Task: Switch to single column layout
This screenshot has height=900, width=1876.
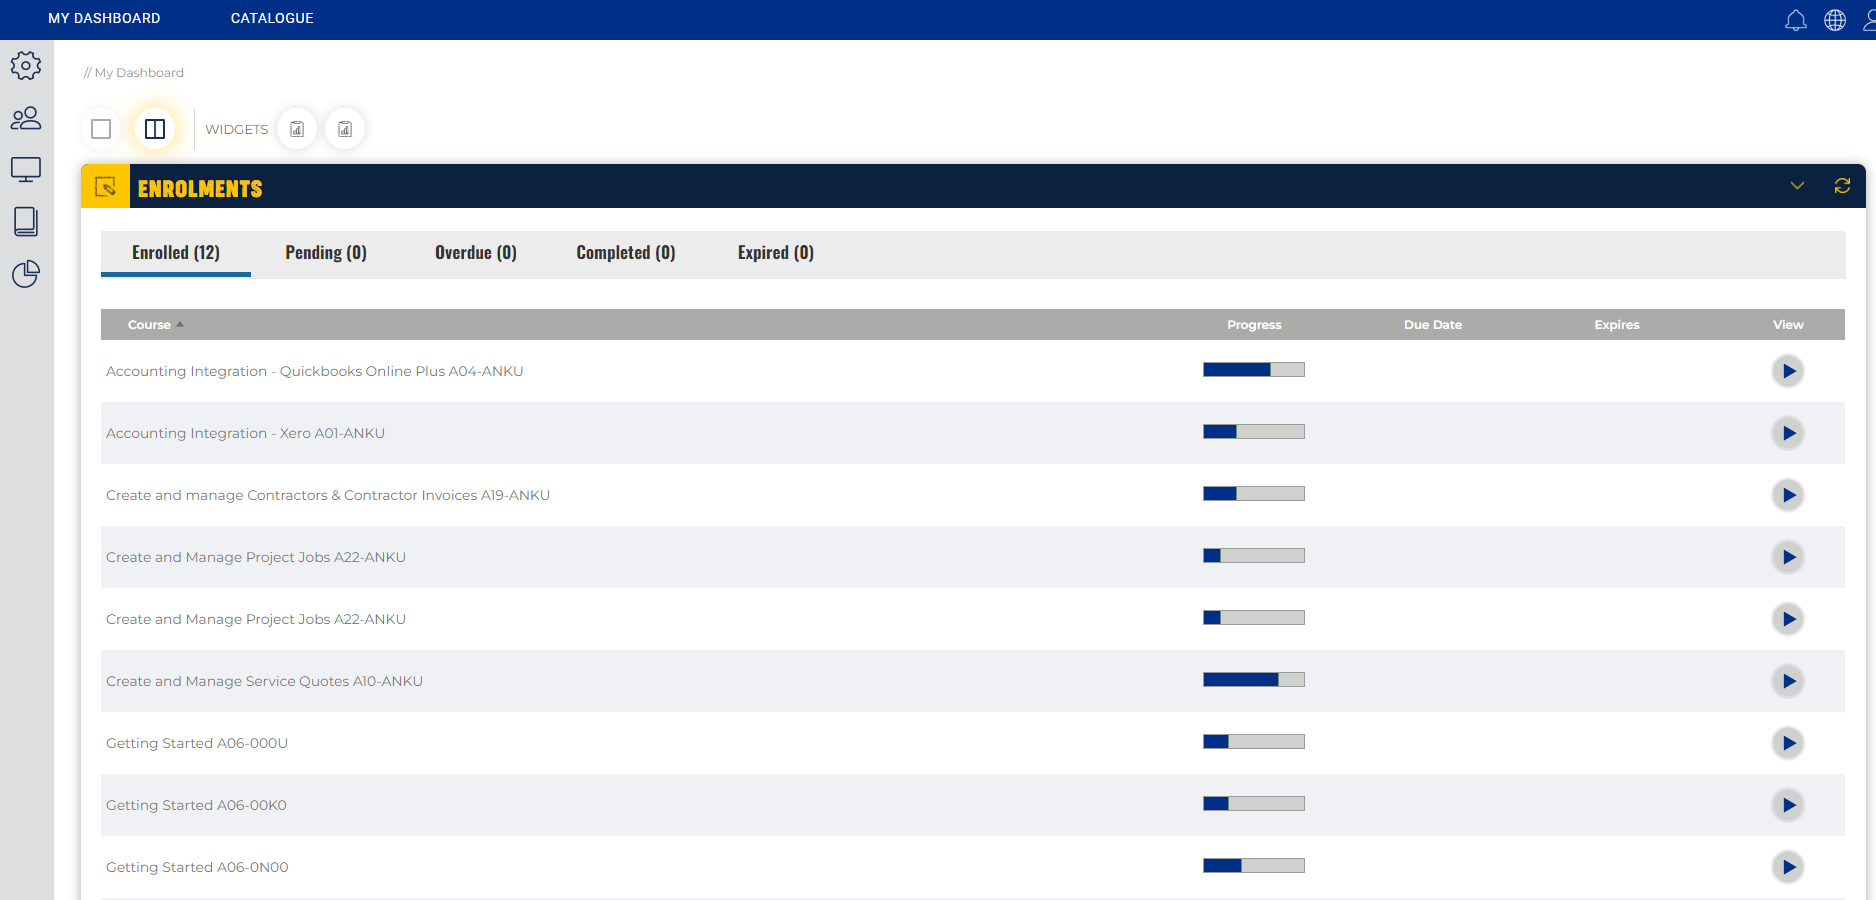Action: pos(101,129)
